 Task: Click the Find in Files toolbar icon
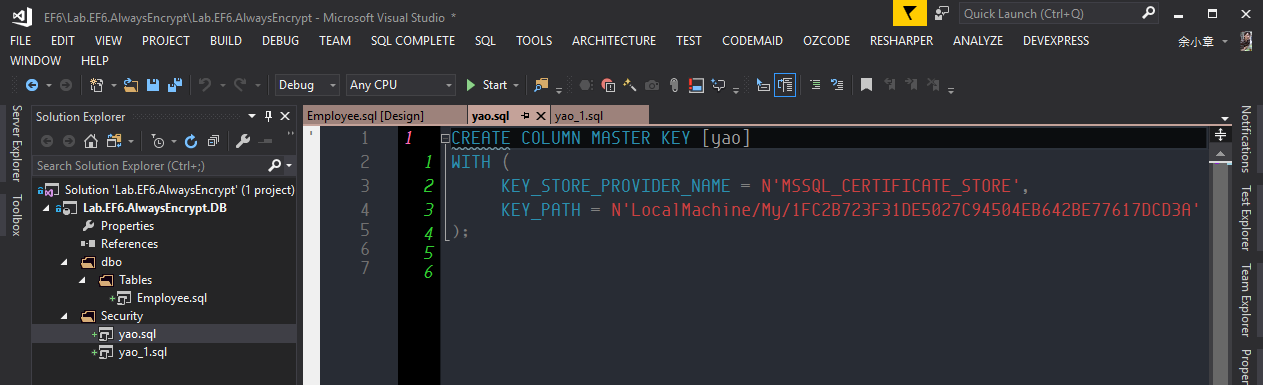pyautogui.click(x=541, y=85)
